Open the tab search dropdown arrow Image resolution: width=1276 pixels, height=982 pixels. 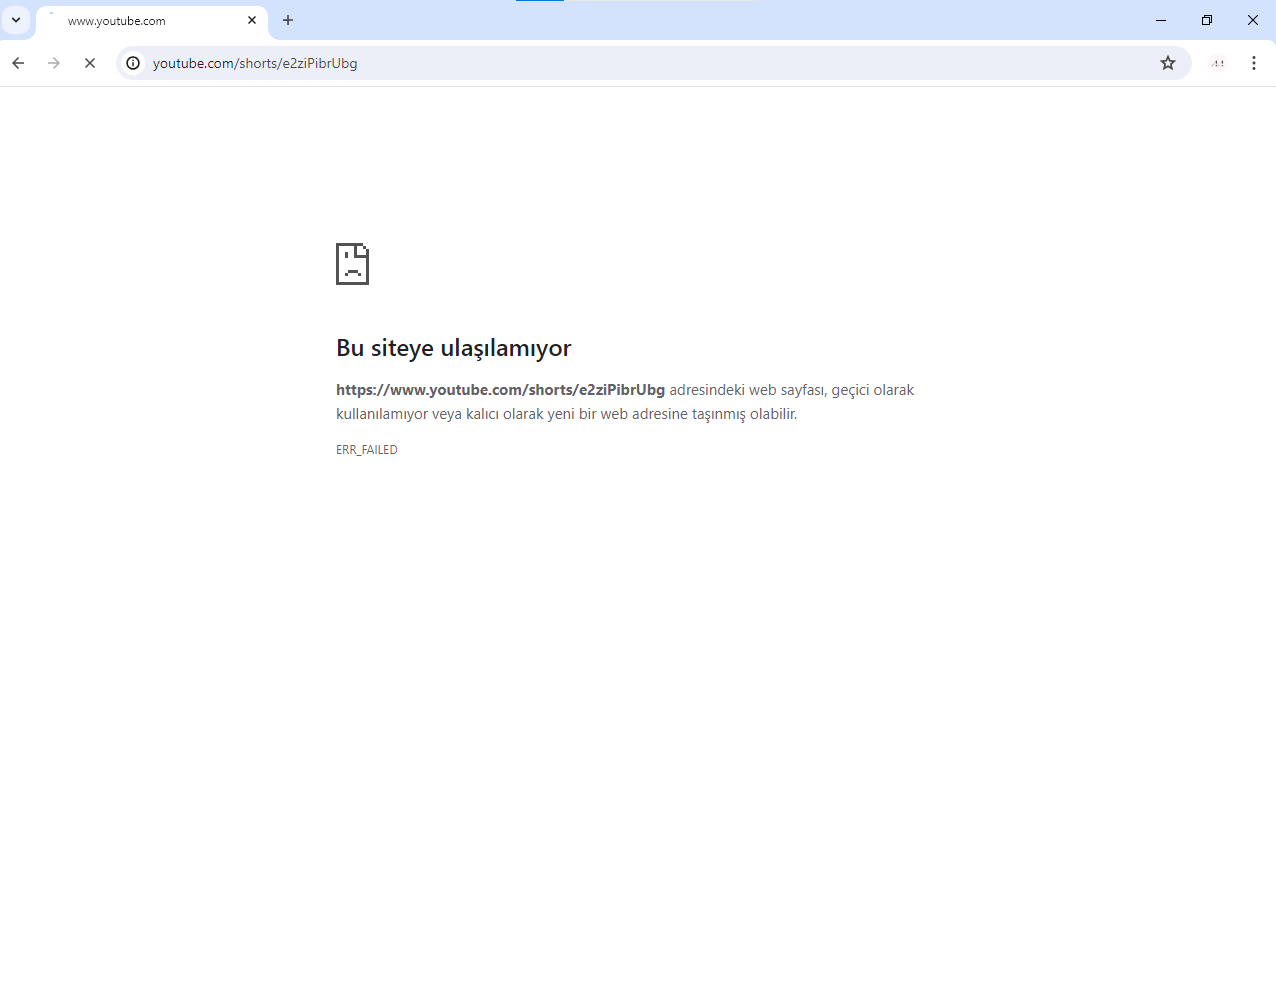[x=16, y=20]
